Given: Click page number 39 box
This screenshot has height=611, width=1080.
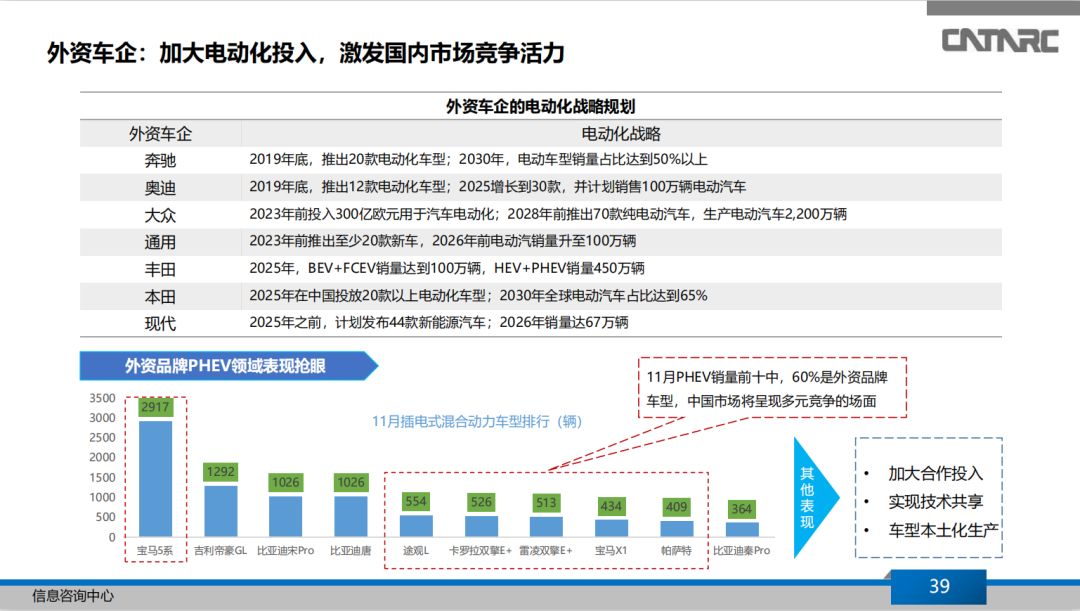Looking at the screenshot, I should (939, 586).
